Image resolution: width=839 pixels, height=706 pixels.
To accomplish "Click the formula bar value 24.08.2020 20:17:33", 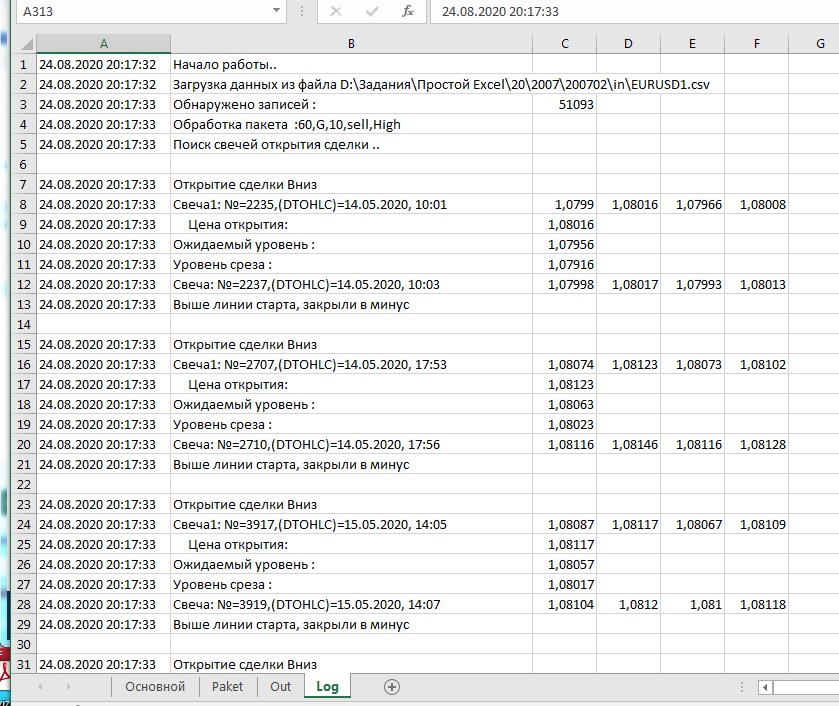I will click(500, 11).
